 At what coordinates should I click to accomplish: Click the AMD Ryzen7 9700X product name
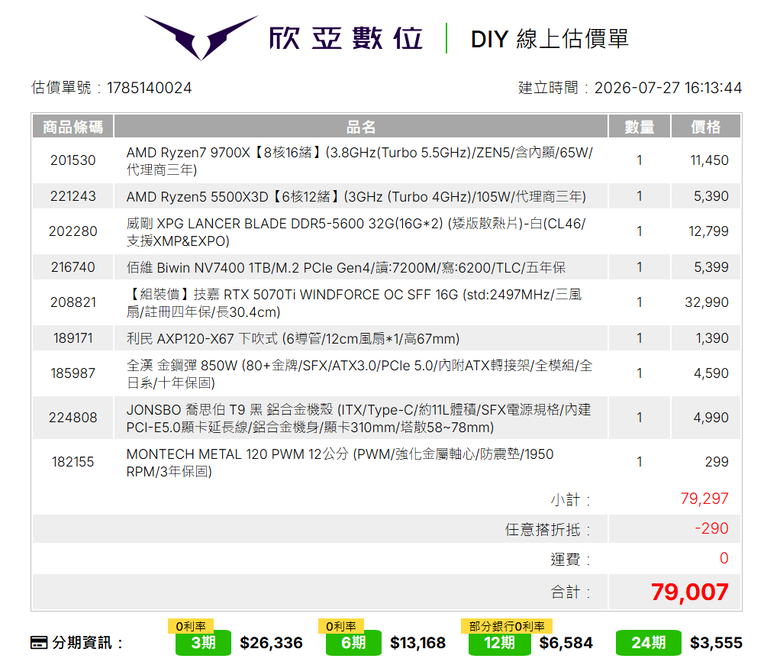(360, 161)
